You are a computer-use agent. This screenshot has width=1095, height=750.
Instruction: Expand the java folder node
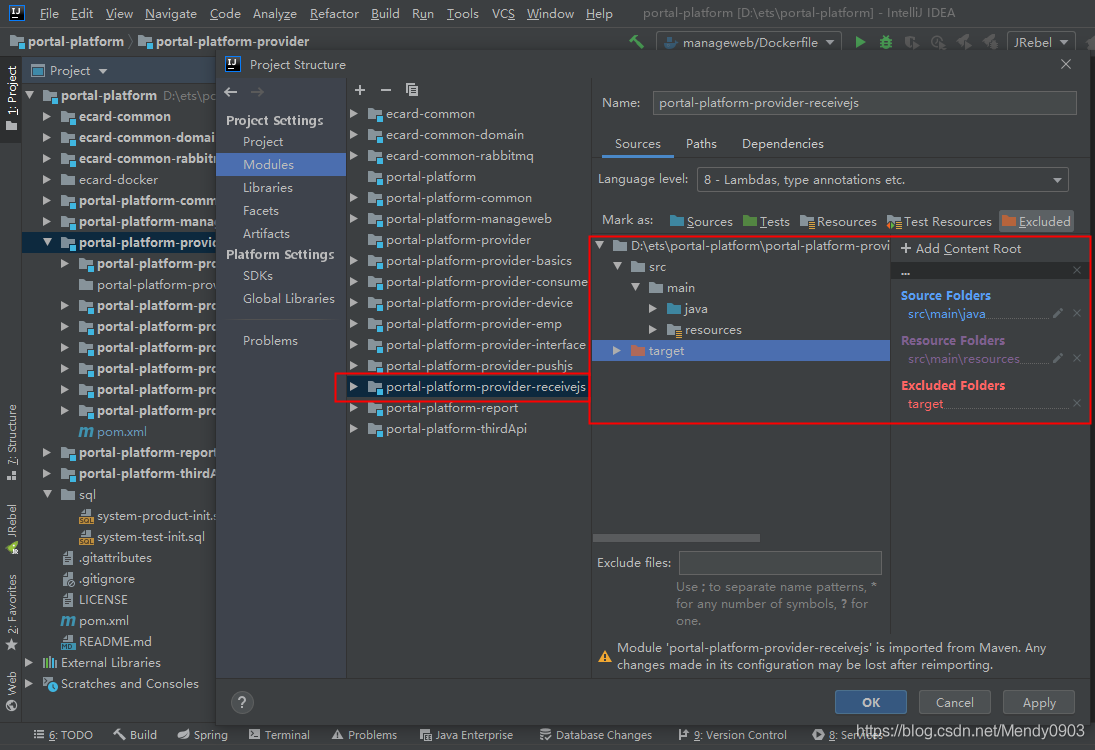point(653,309)
